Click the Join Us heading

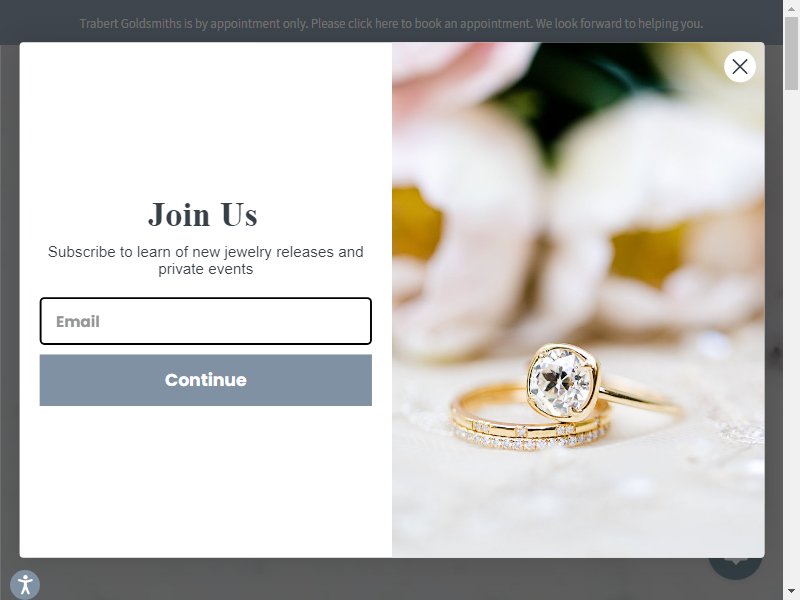(x=203, y=214)
